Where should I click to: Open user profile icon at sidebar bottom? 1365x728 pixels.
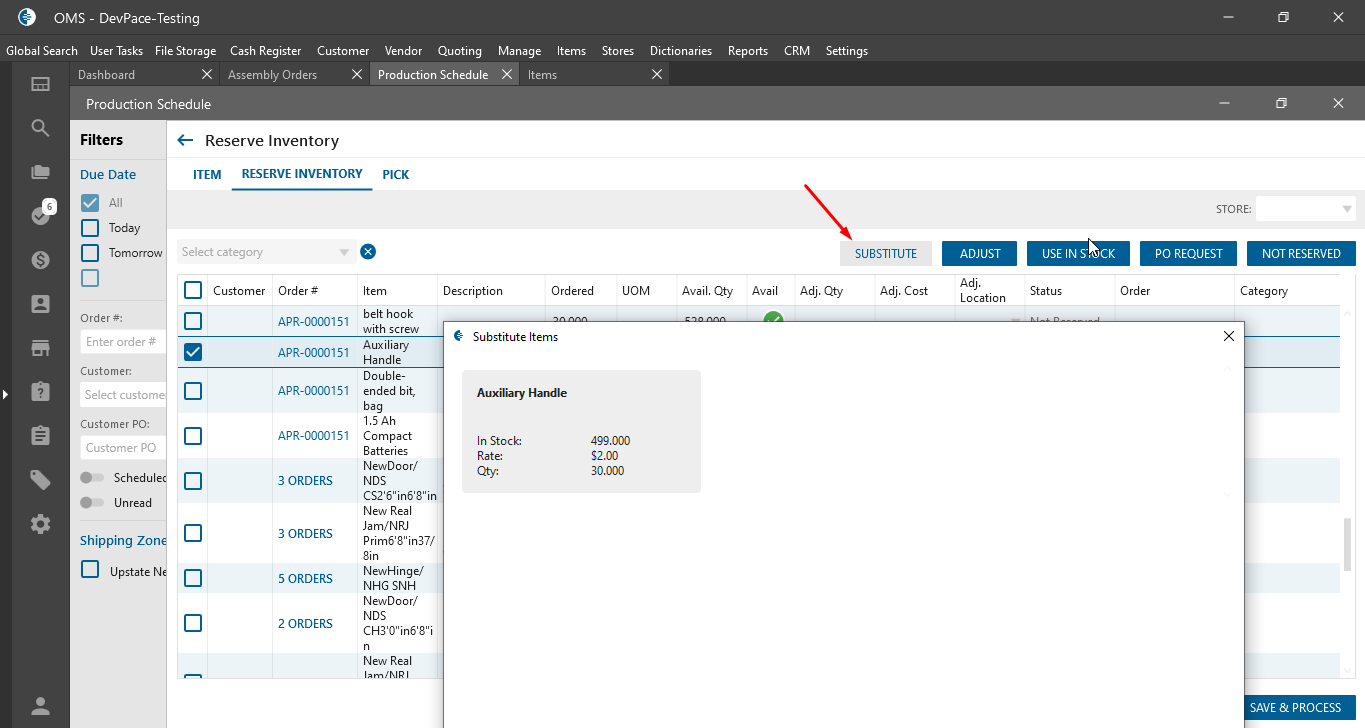(x=40, y=706)
